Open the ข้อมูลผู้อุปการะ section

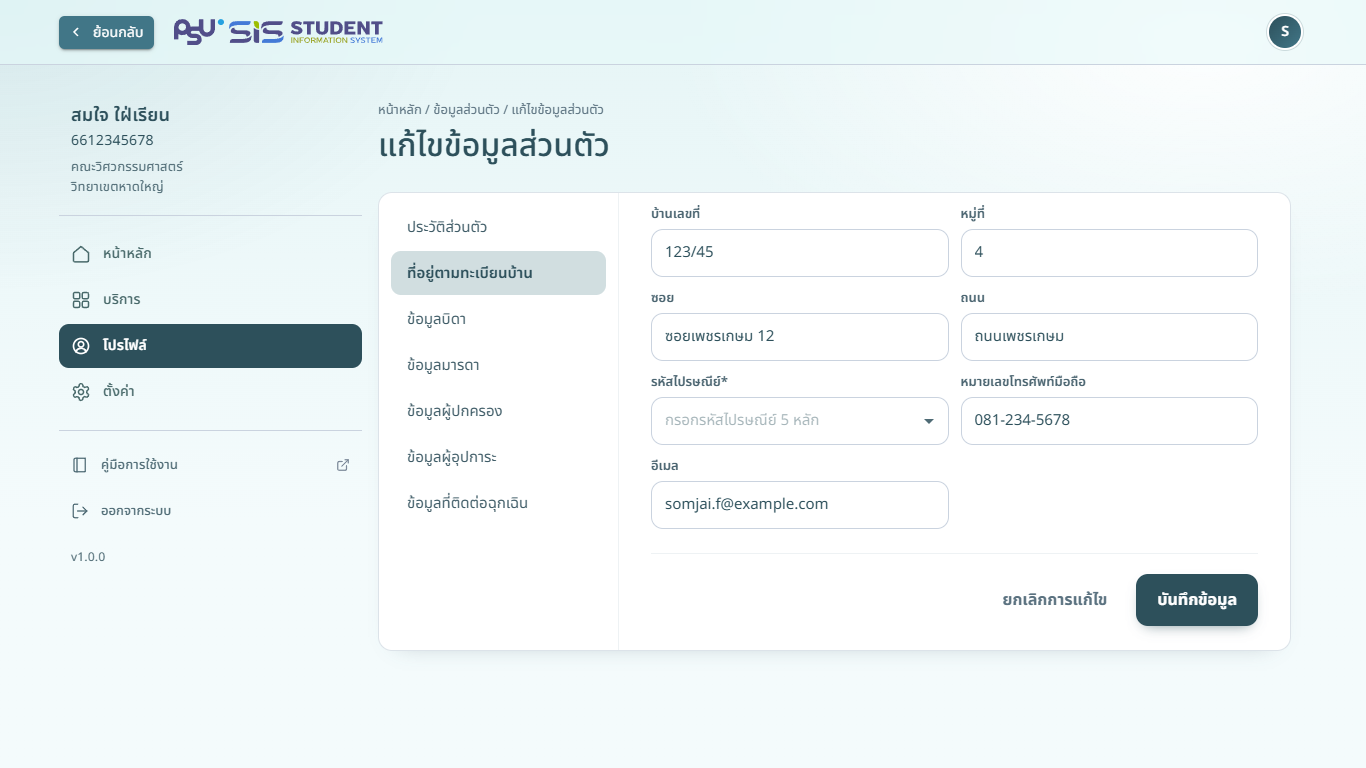click(498, 457)
